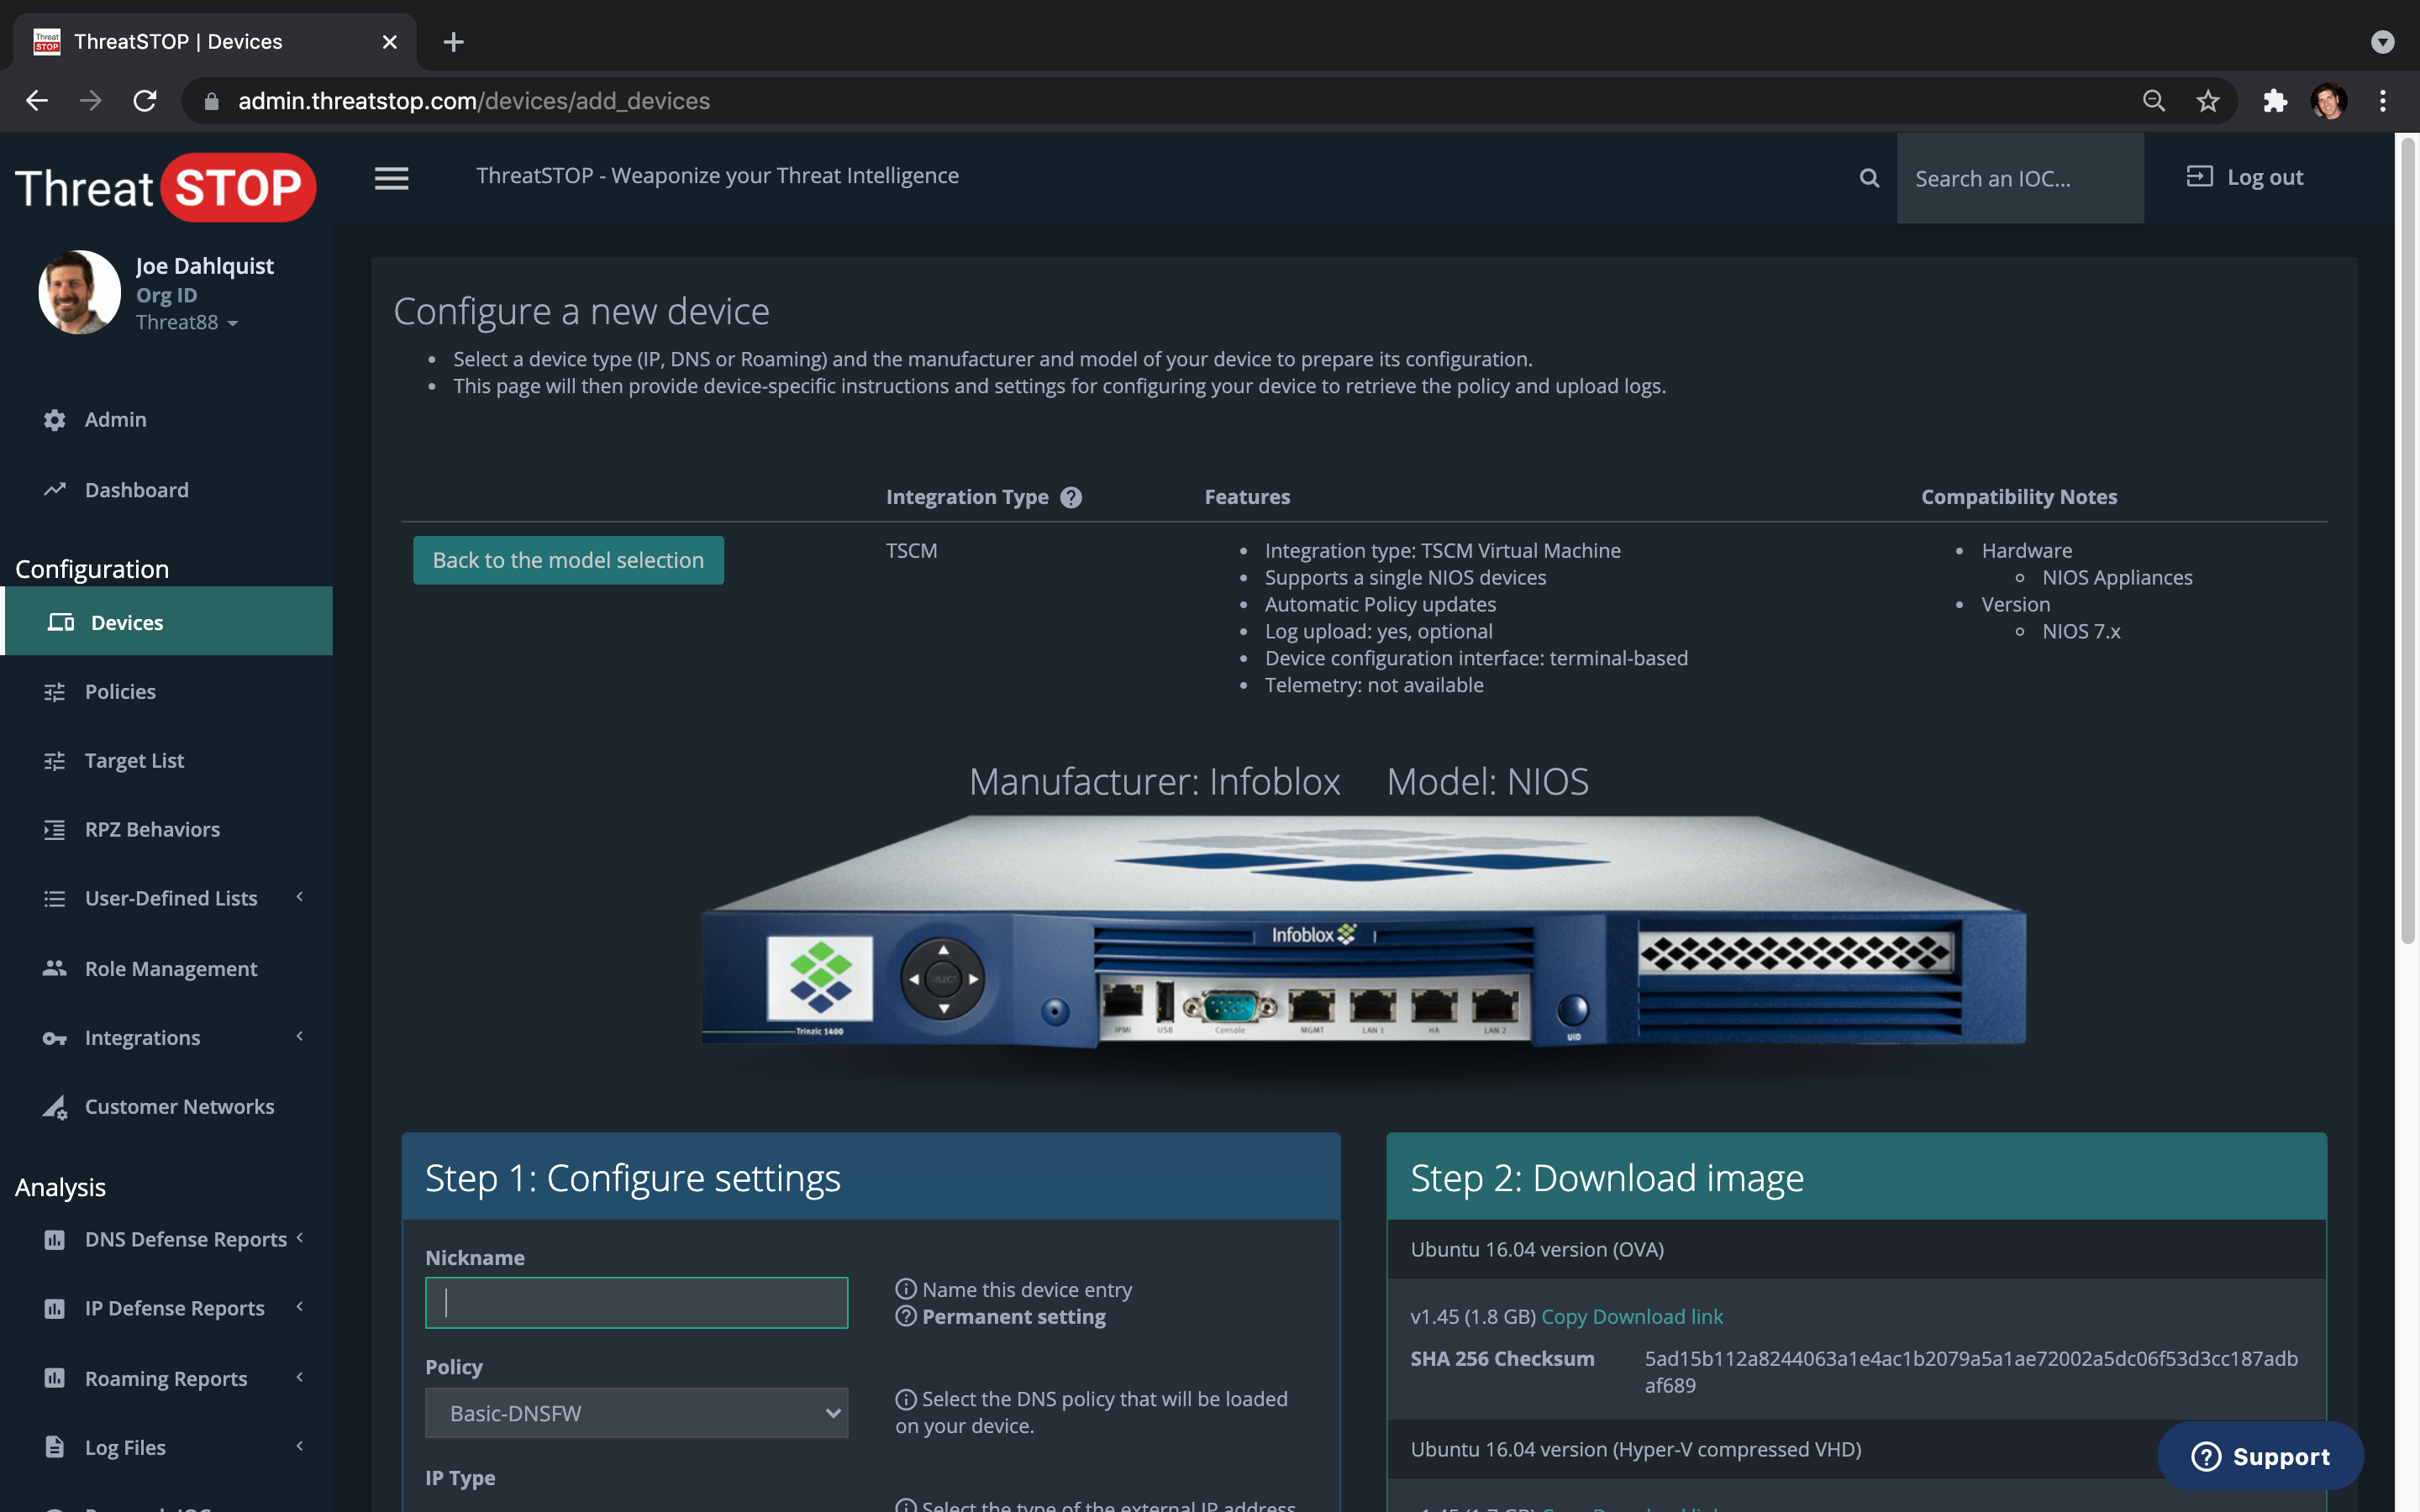
Task: Open the Policies configuration section
Action: (x=119, y=691)
